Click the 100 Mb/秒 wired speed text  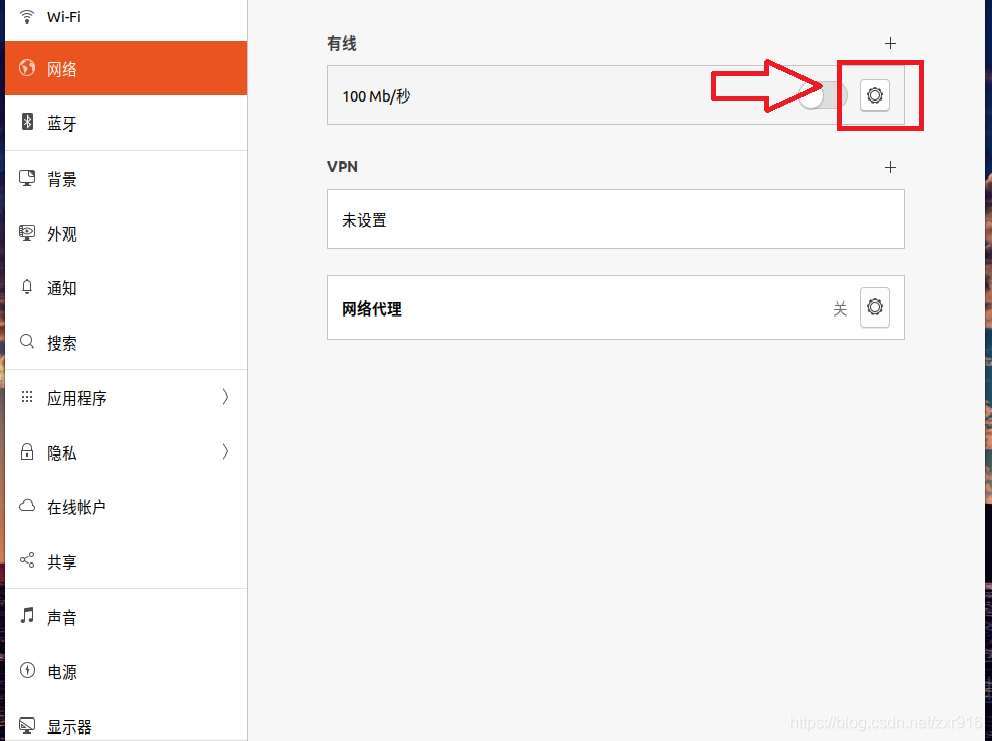[376, 96]
